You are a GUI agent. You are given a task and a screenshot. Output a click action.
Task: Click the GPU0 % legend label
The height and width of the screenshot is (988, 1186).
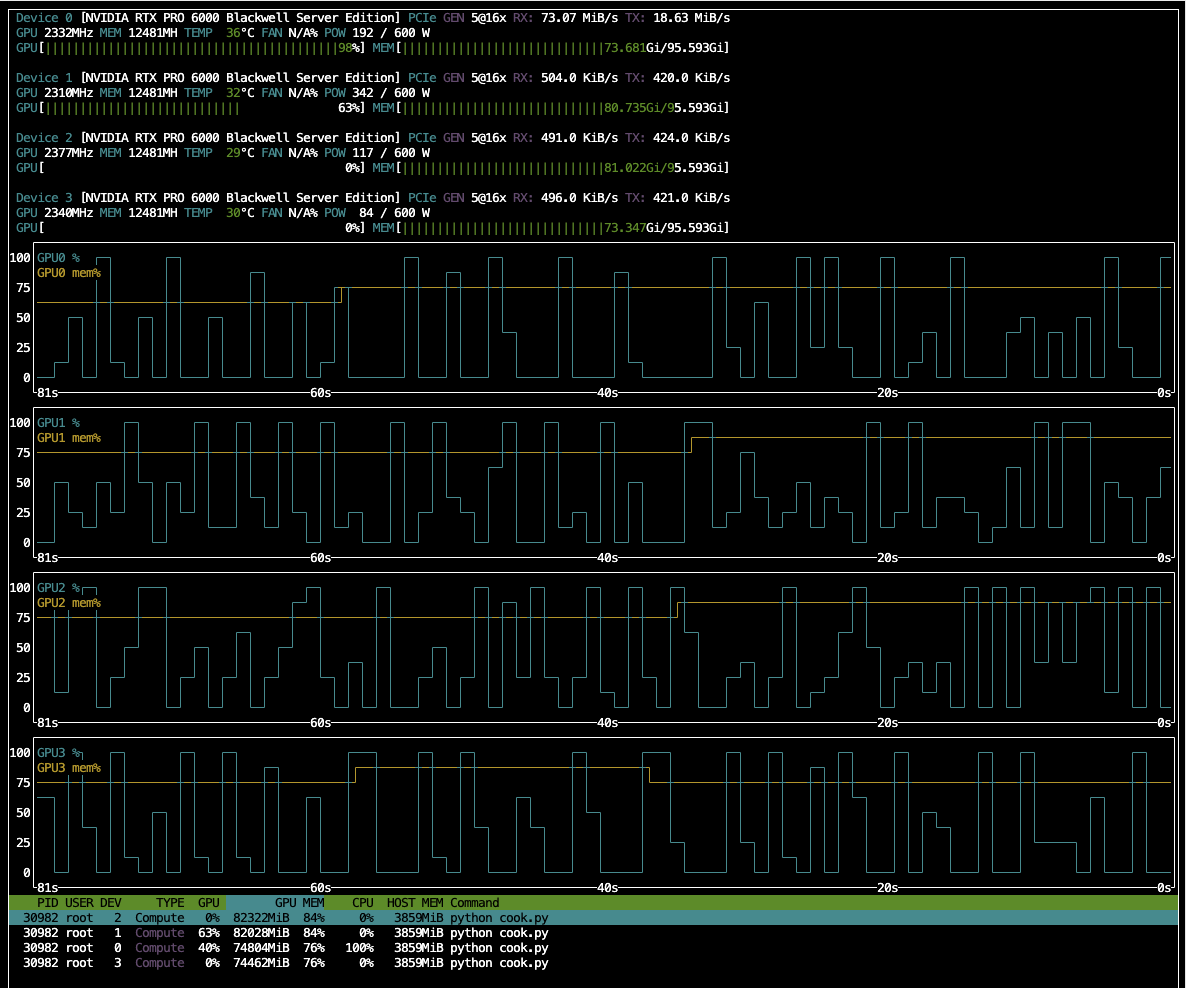(58, 258)
